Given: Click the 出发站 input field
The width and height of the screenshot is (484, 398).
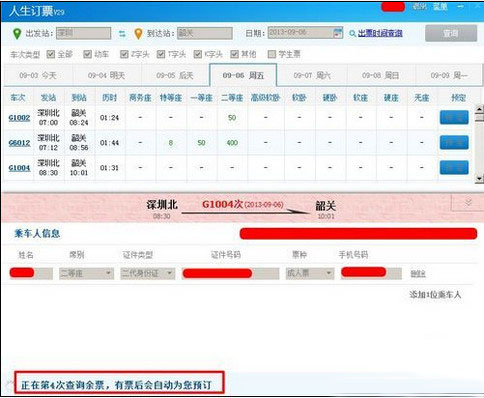Looking at the screenshot, I should pos(83,33).
